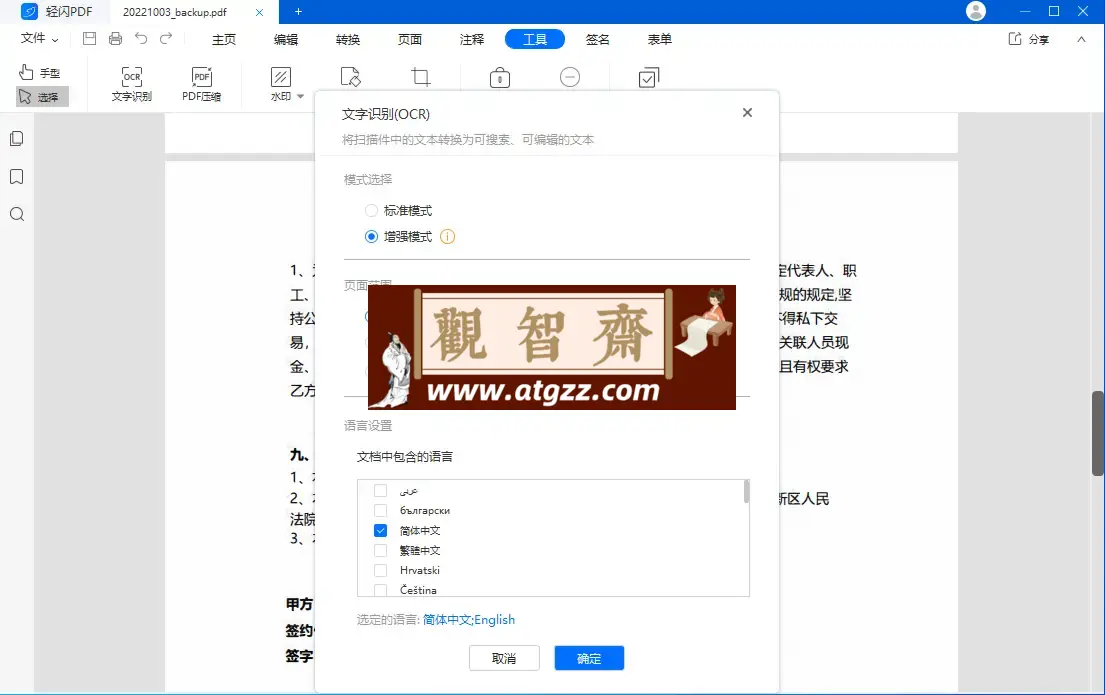This screenshot has width=1105, height=695.
Task: Click the lock/protect document icon
Action: point(500,78)
